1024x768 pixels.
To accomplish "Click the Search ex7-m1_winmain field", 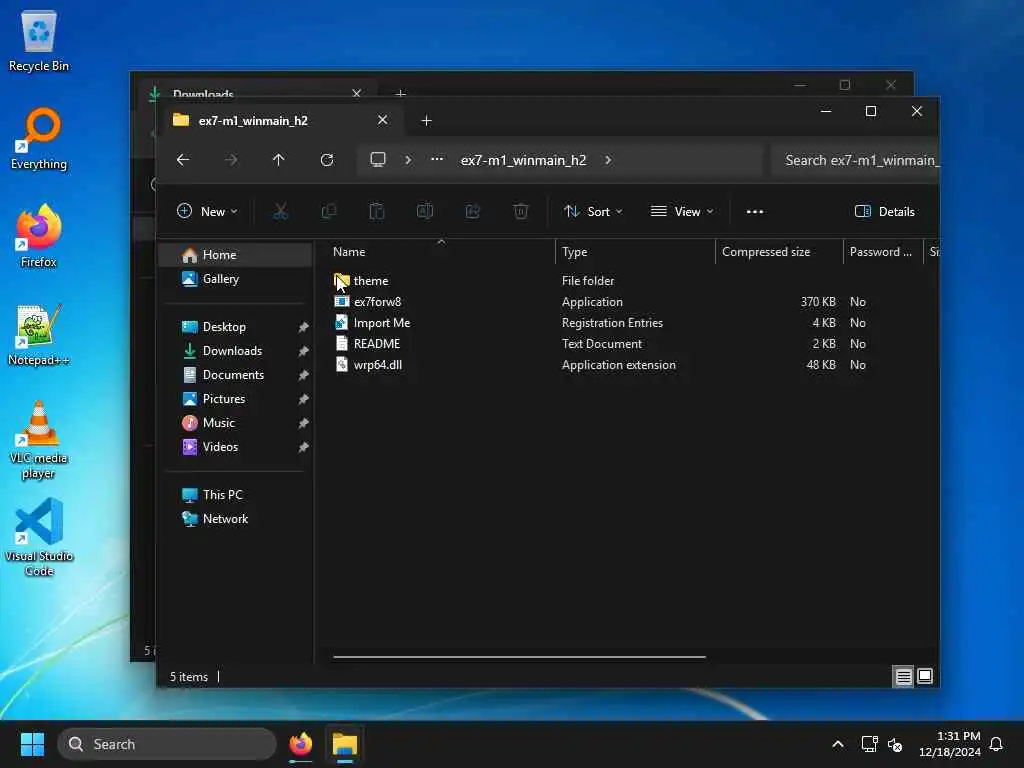I will 856,161.
